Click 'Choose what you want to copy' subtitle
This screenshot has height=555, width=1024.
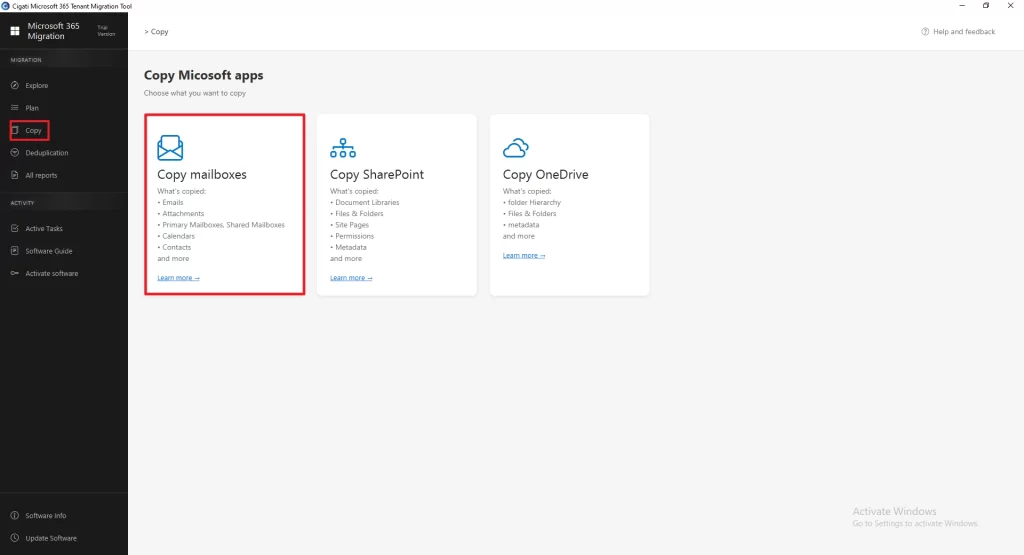(195, 93)
